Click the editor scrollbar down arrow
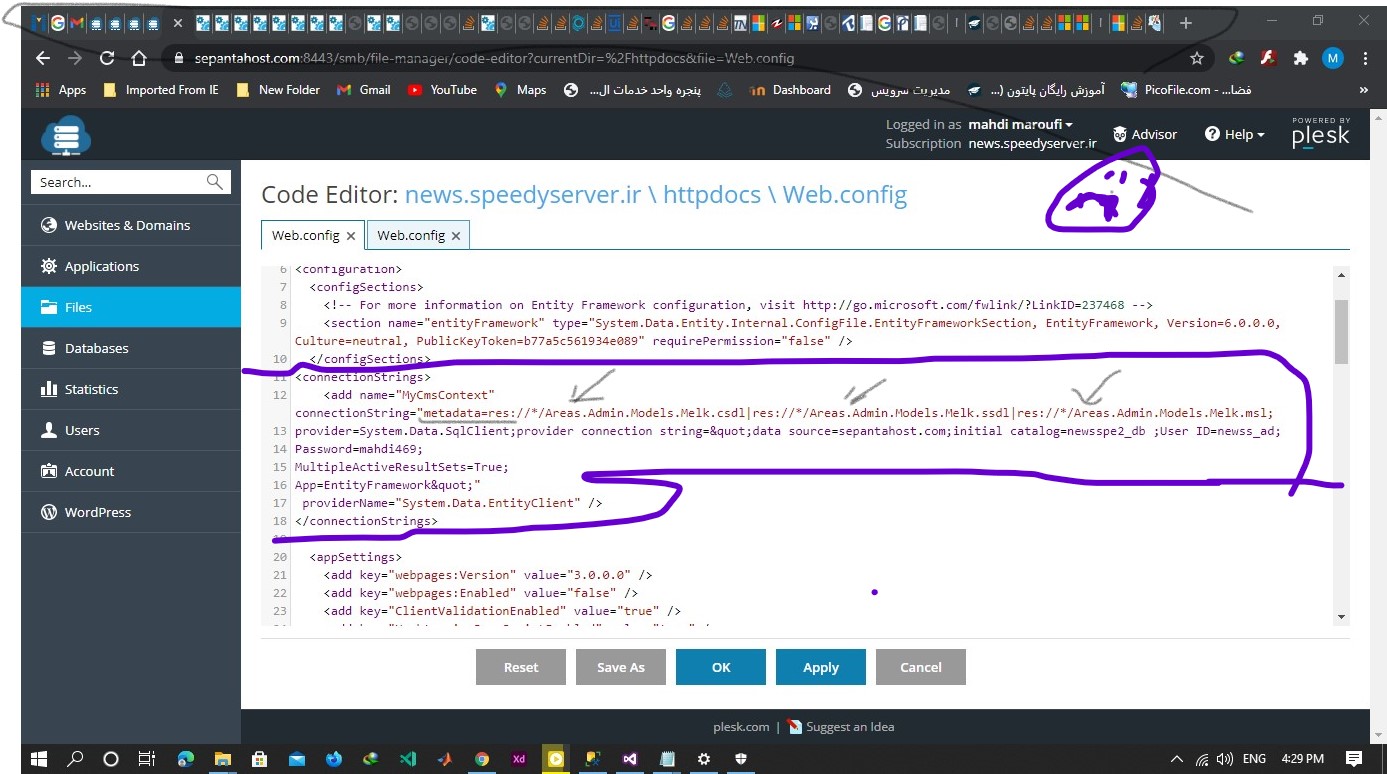The width and height of the screenshot is (1387, 774). pyautogui.click(x=1341, y=617)
